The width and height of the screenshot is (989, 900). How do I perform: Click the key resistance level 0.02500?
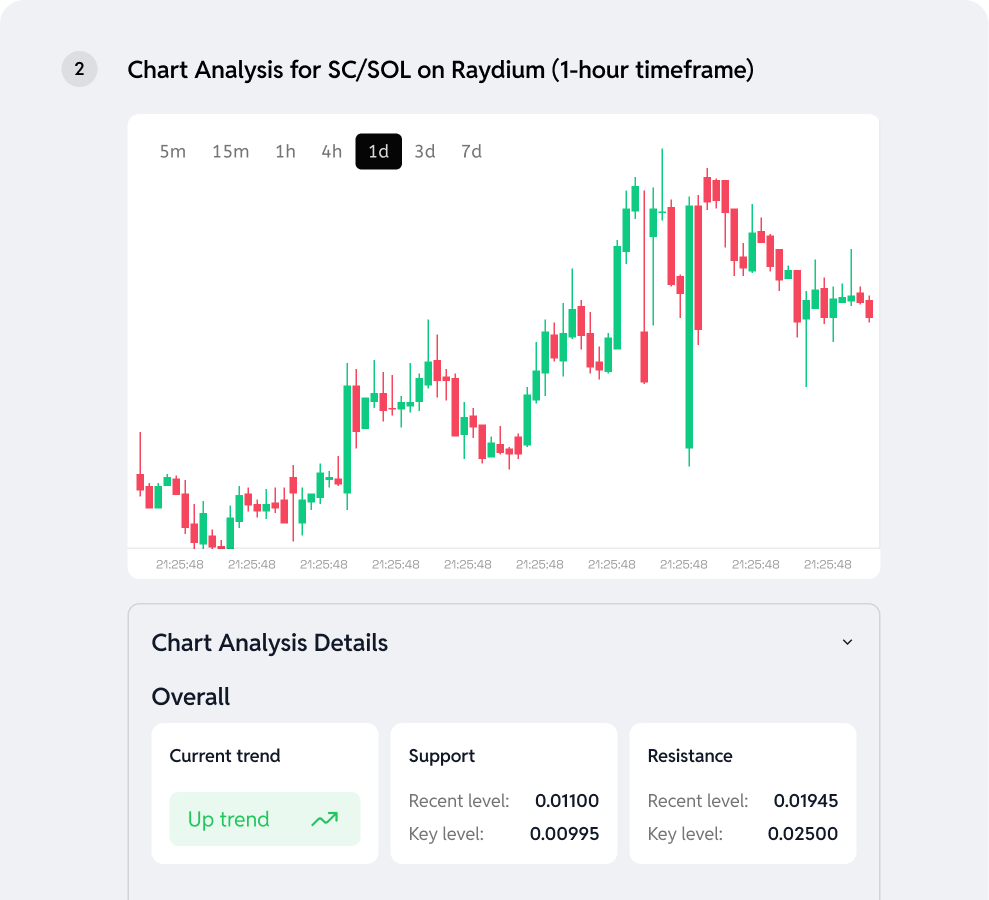click(x=802, y=833)
